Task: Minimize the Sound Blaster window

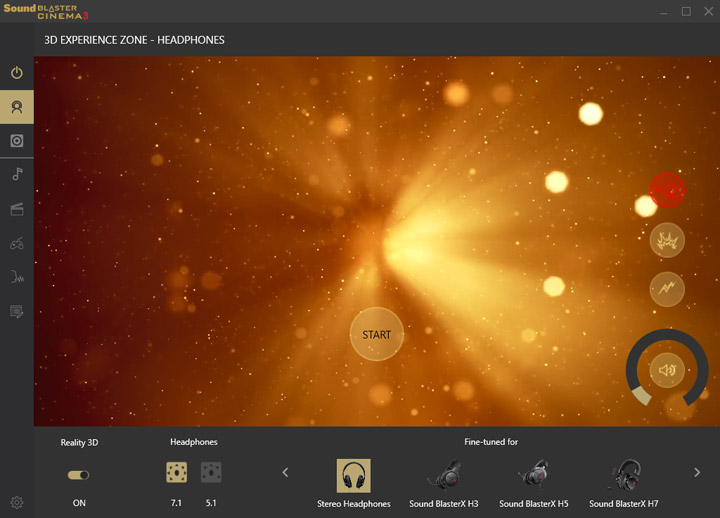Action: tap(664, 11)
